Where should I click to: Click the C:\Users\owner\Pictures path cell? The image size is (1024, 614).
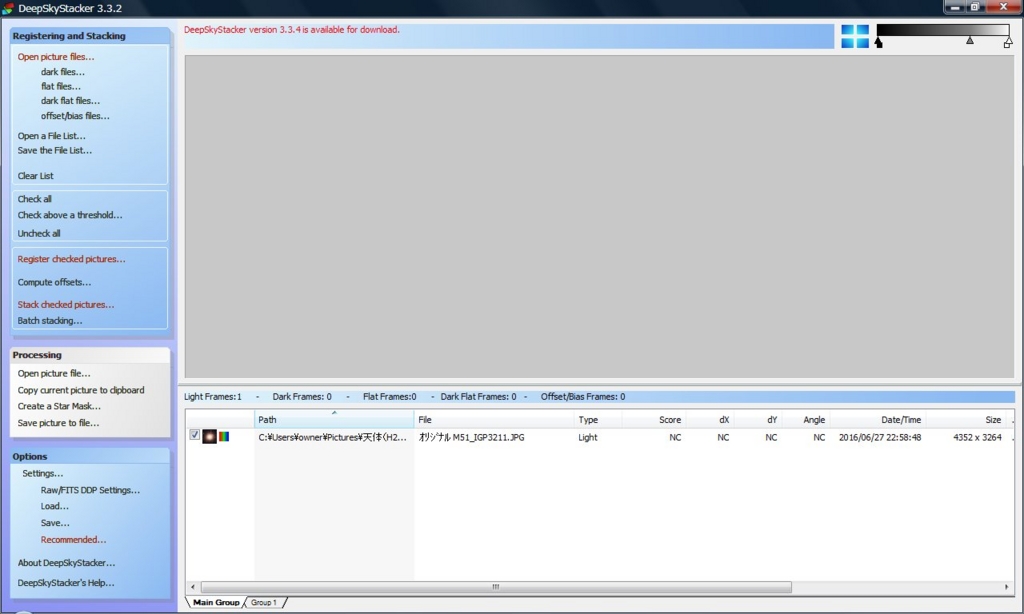click(x=332, y=437)
